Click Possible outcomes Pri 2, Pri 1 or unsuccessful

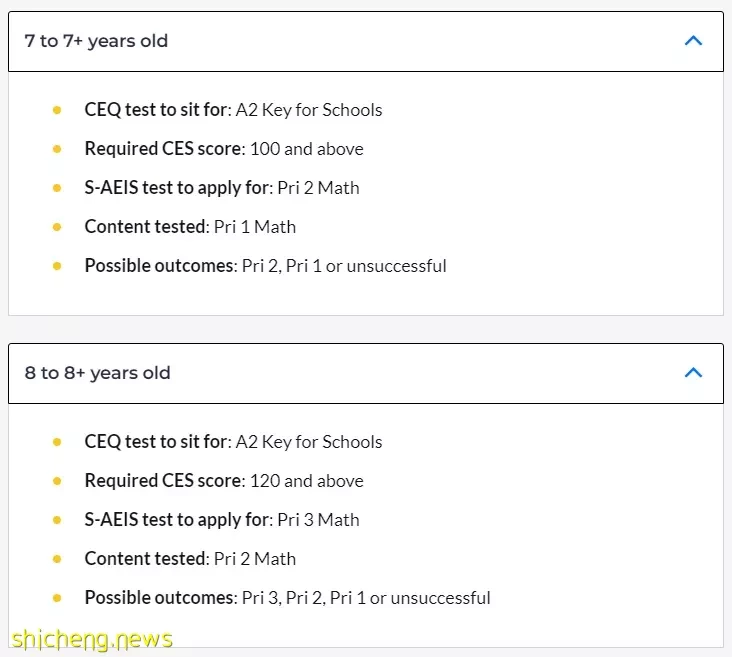pos(266,266)
